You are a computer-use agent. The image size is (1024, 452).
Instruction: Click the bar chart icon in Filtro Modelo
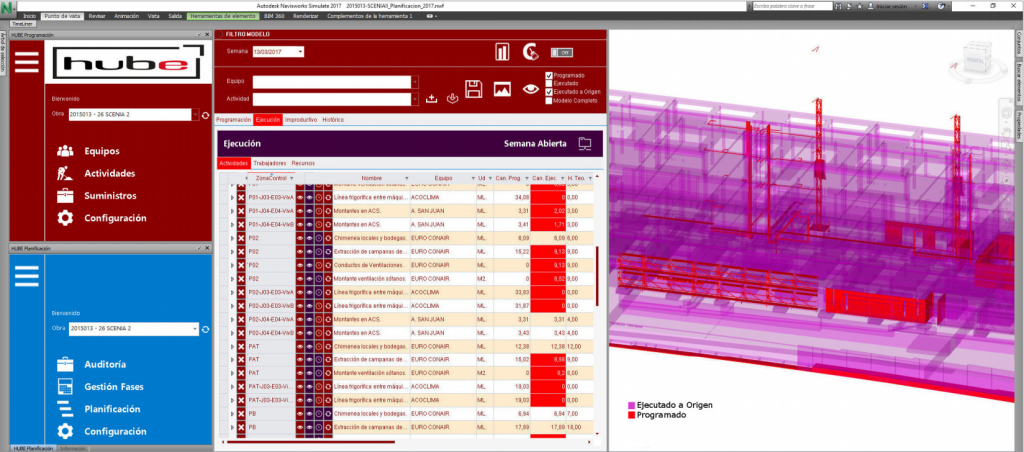[x=502, y=52]
